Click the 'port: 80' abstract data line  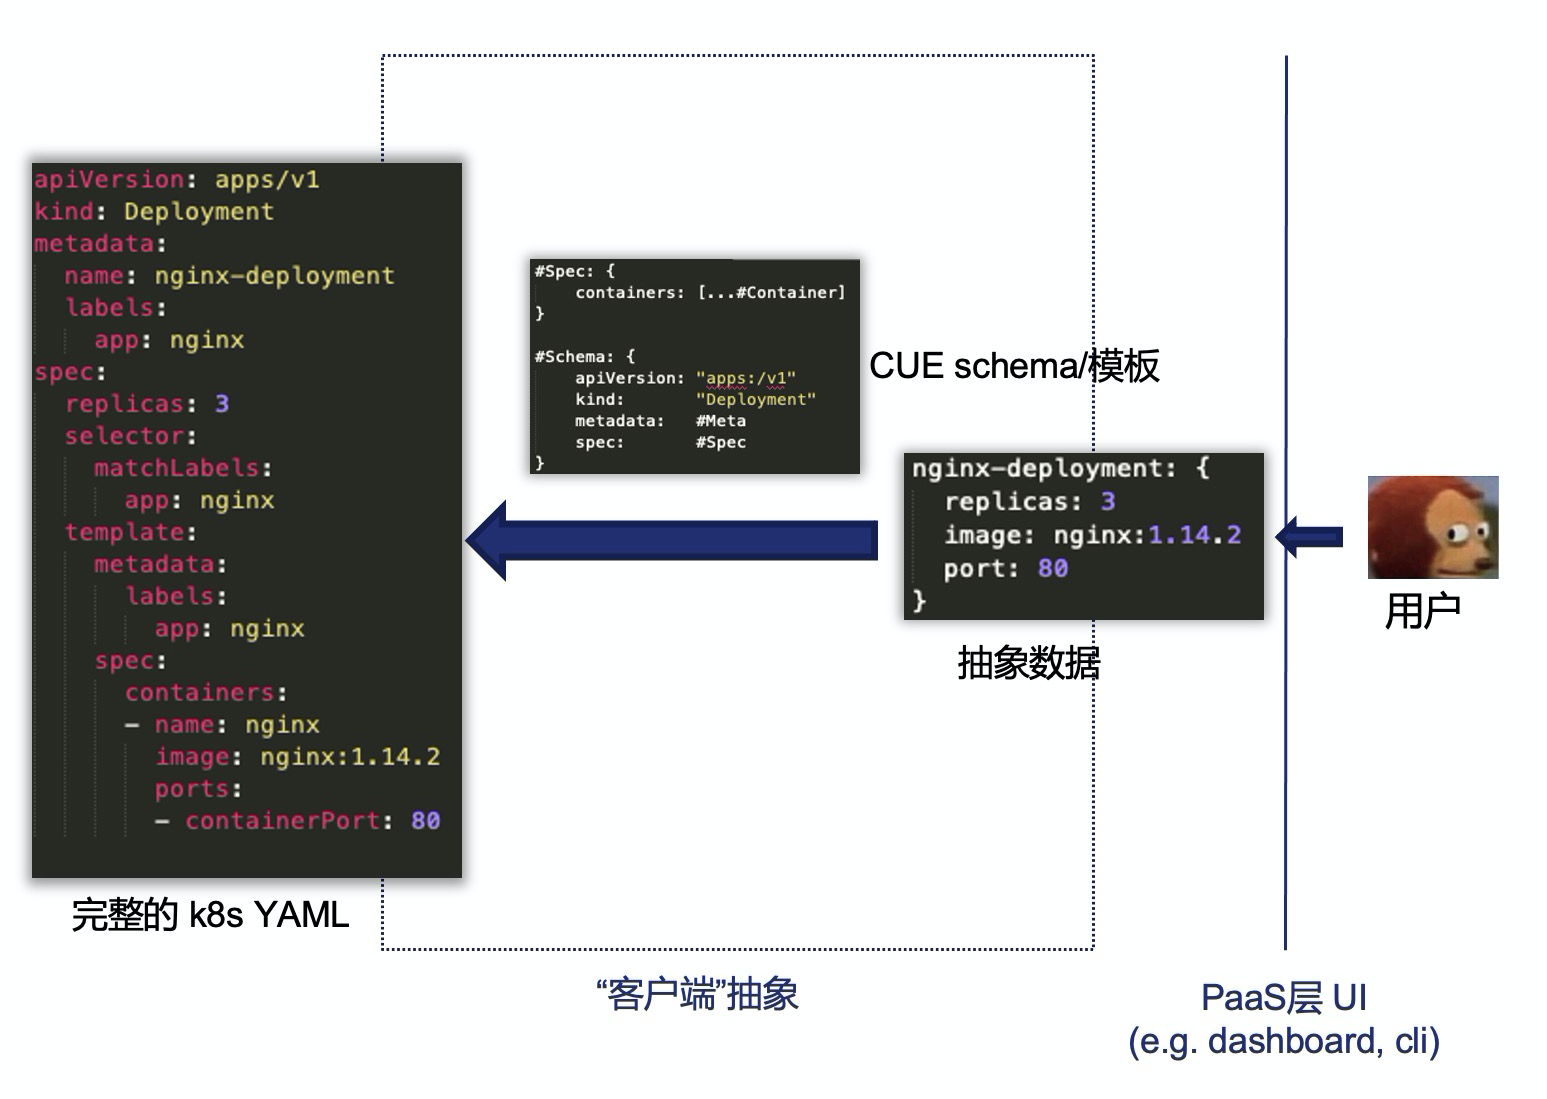point(1006,568)
